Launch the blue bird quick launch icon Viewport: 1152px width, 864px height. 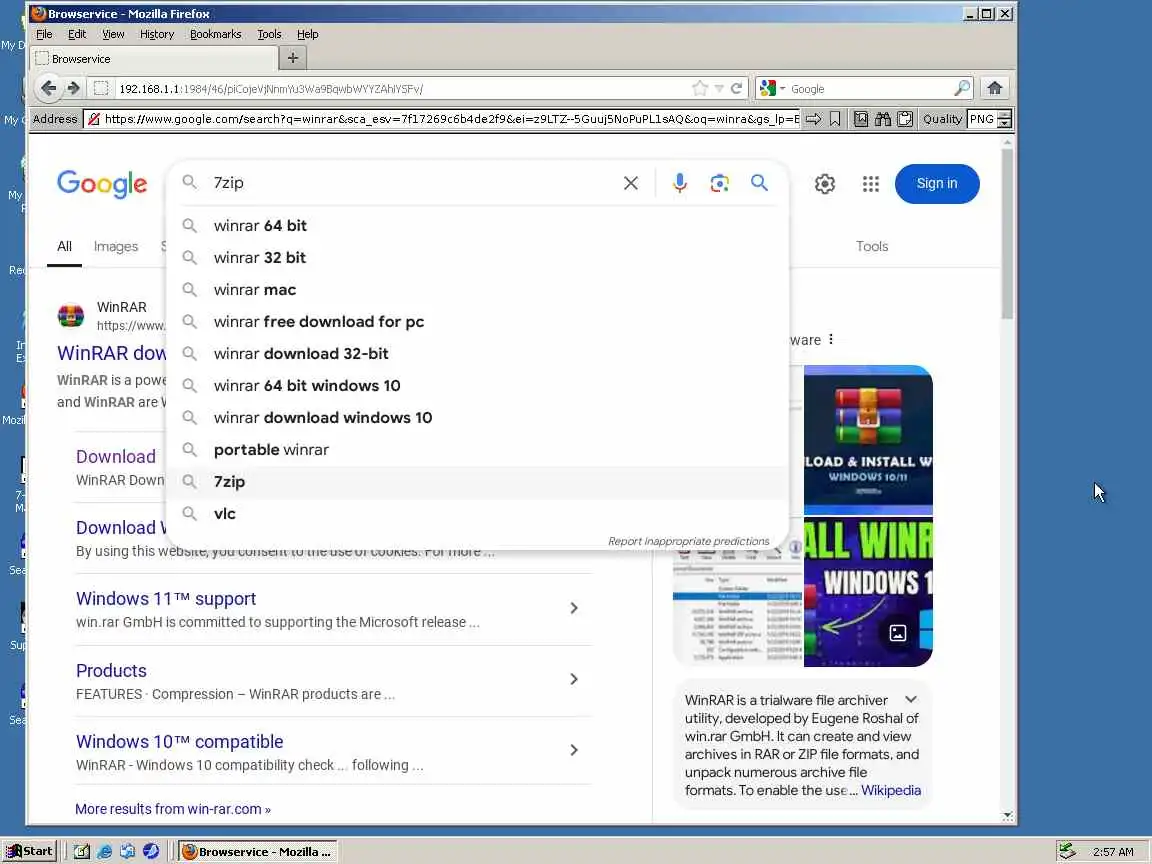tap(151, 852)
